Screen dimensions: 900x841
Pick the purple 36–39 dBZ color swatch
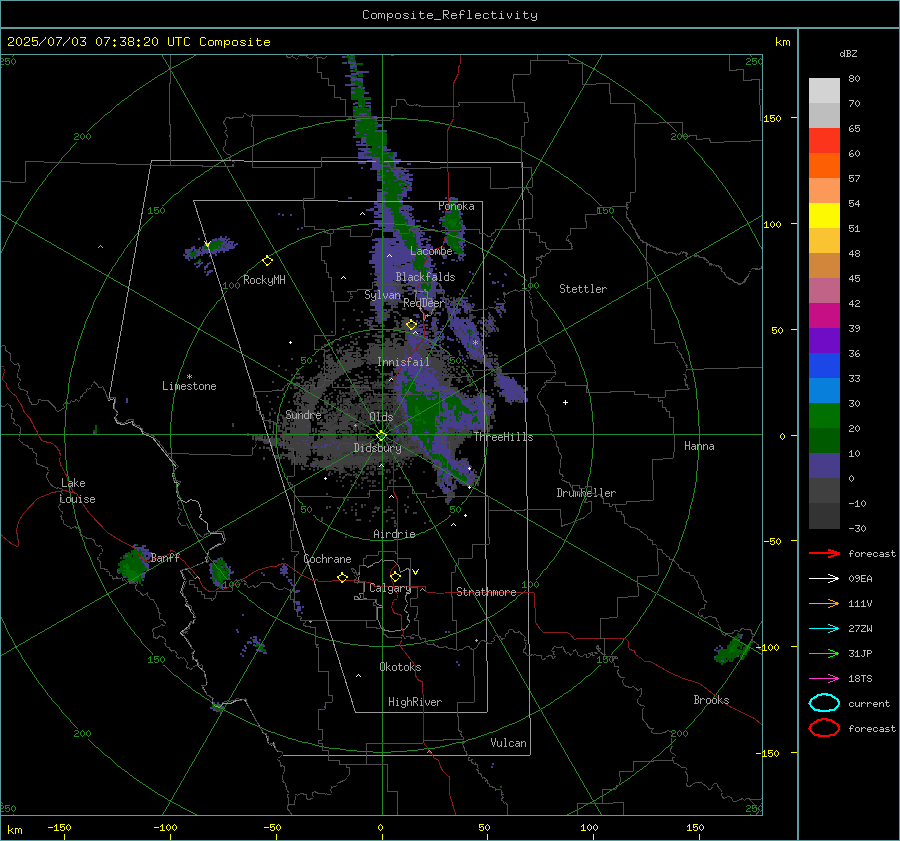click(x=824, y=340)
